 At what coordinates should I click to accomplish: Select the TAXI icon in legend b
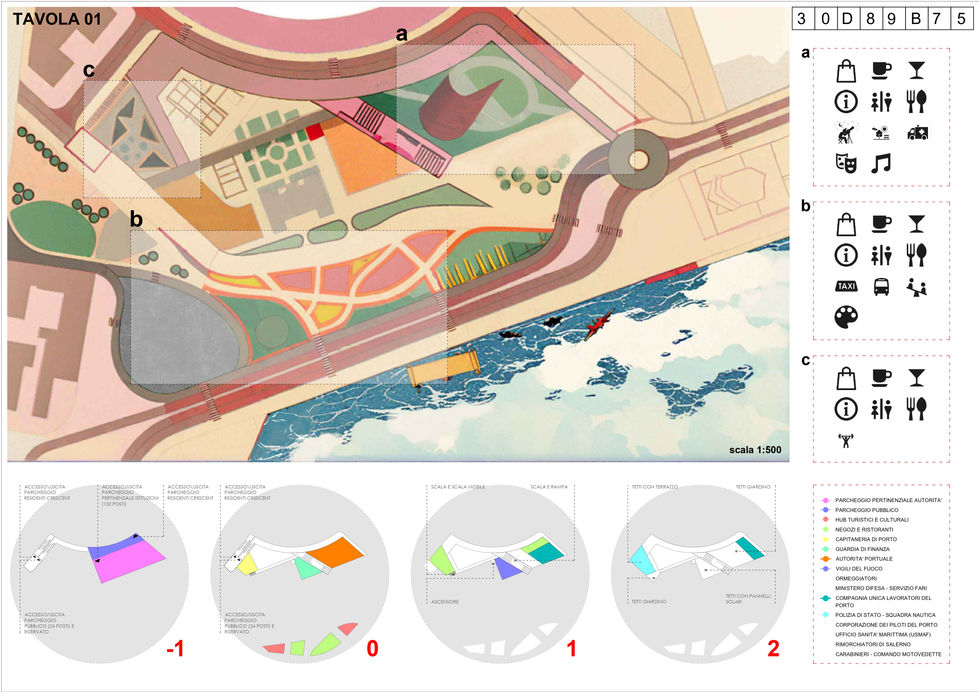(847, 285)
